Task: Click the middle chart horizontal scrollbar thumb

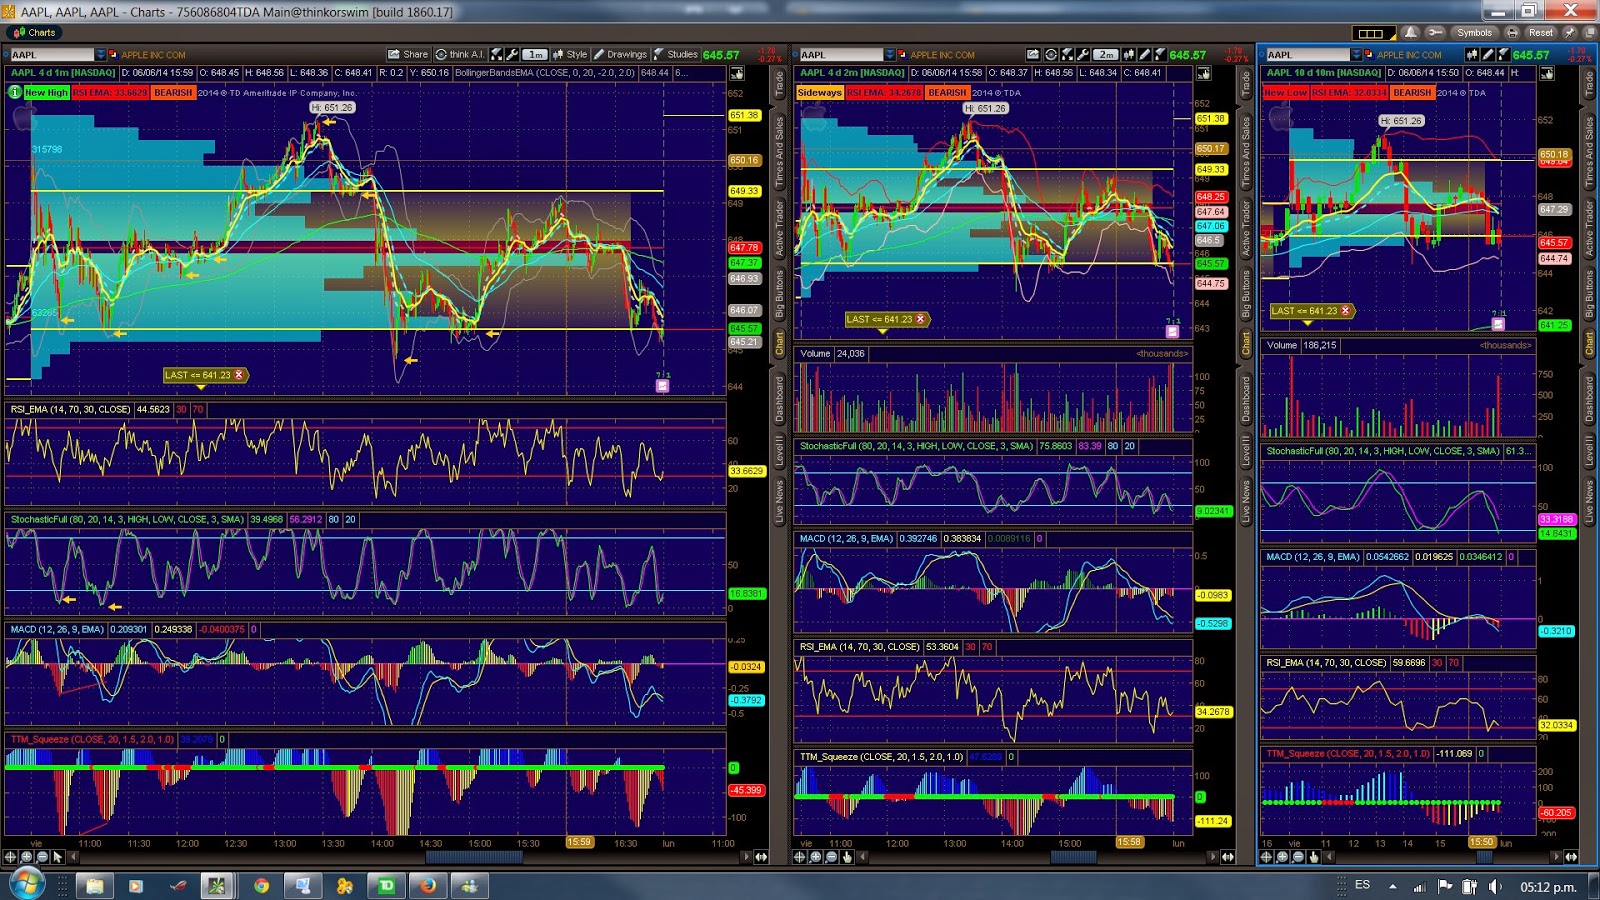Action: [1074, 857]
